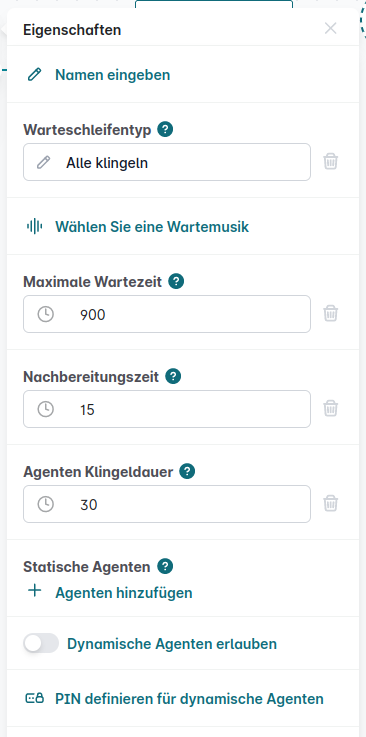This screenshot has height=737, width=366.
Task: Click the waveform icon for Wartemusik
Action: (x=34, y=227)
